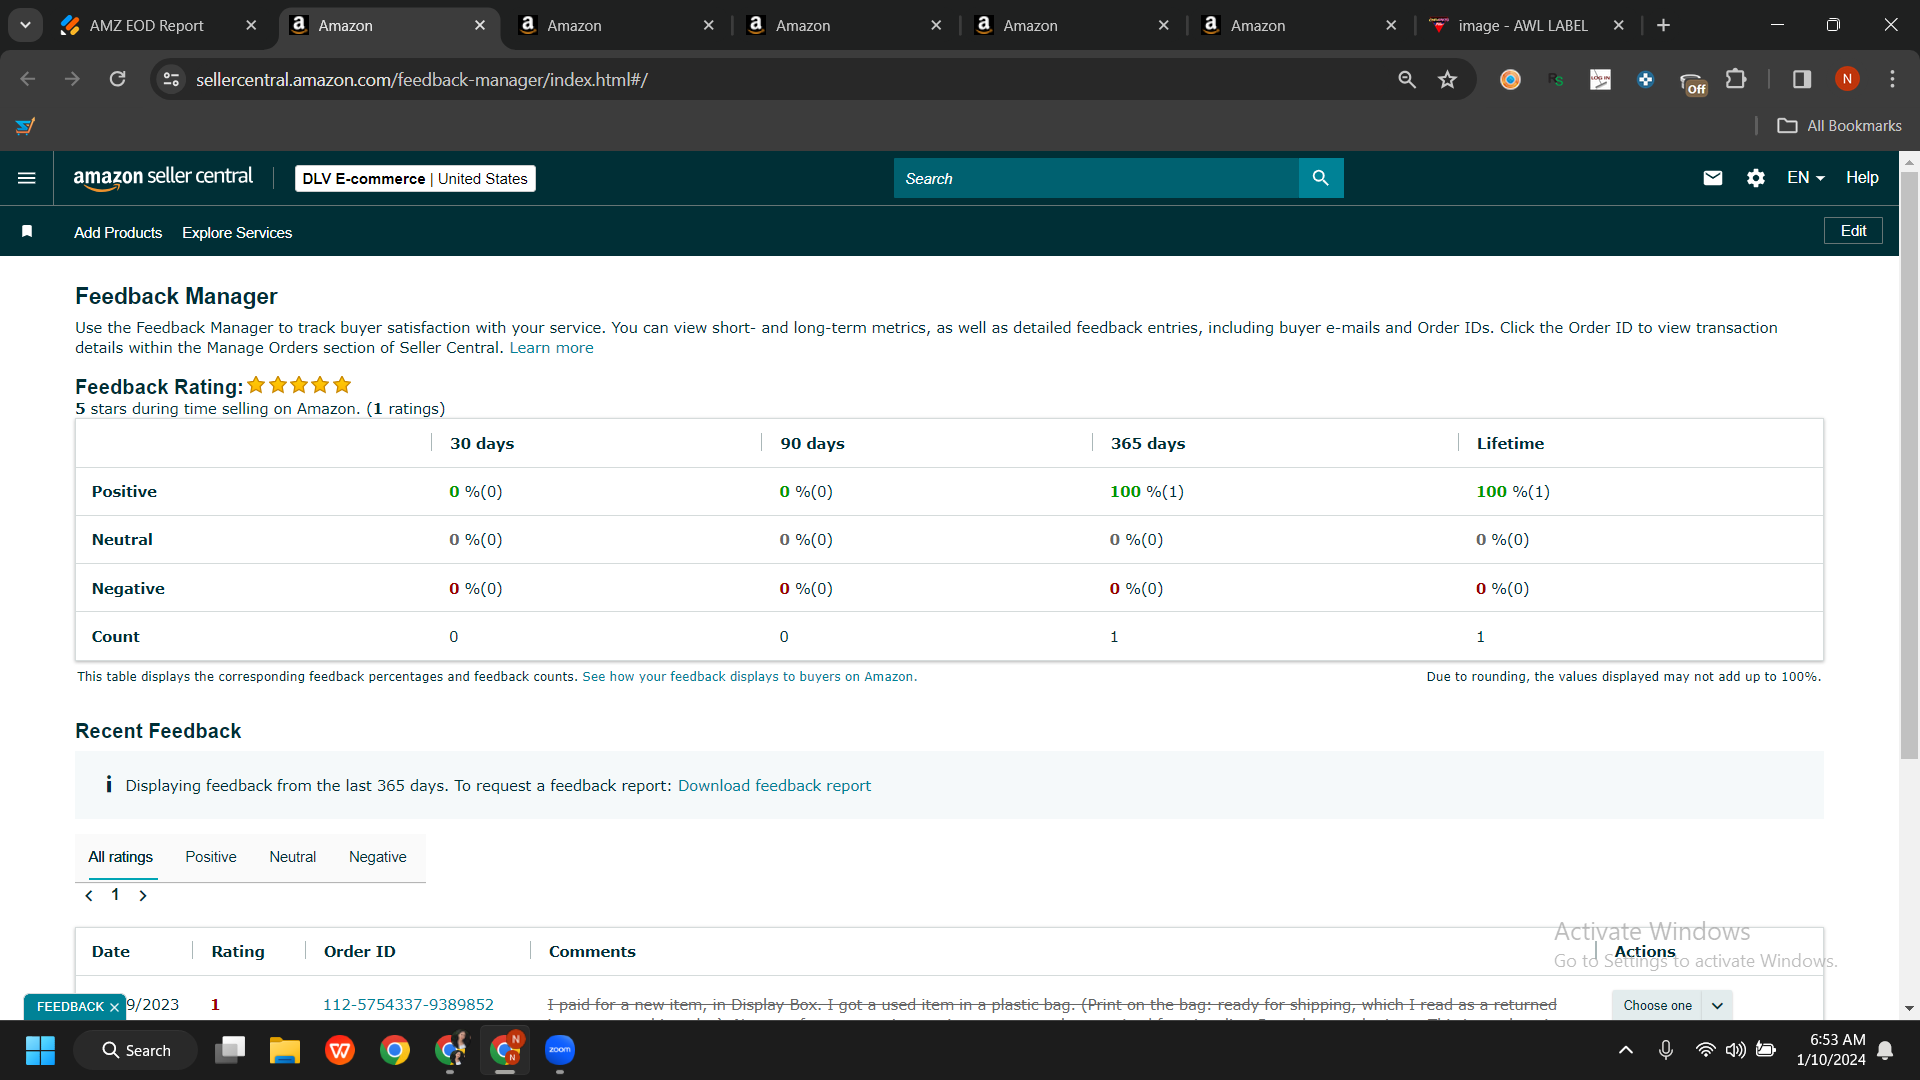The image size is (1920, 1080).
Task: Open the messages envelope icon
Action: point(1712,178)
